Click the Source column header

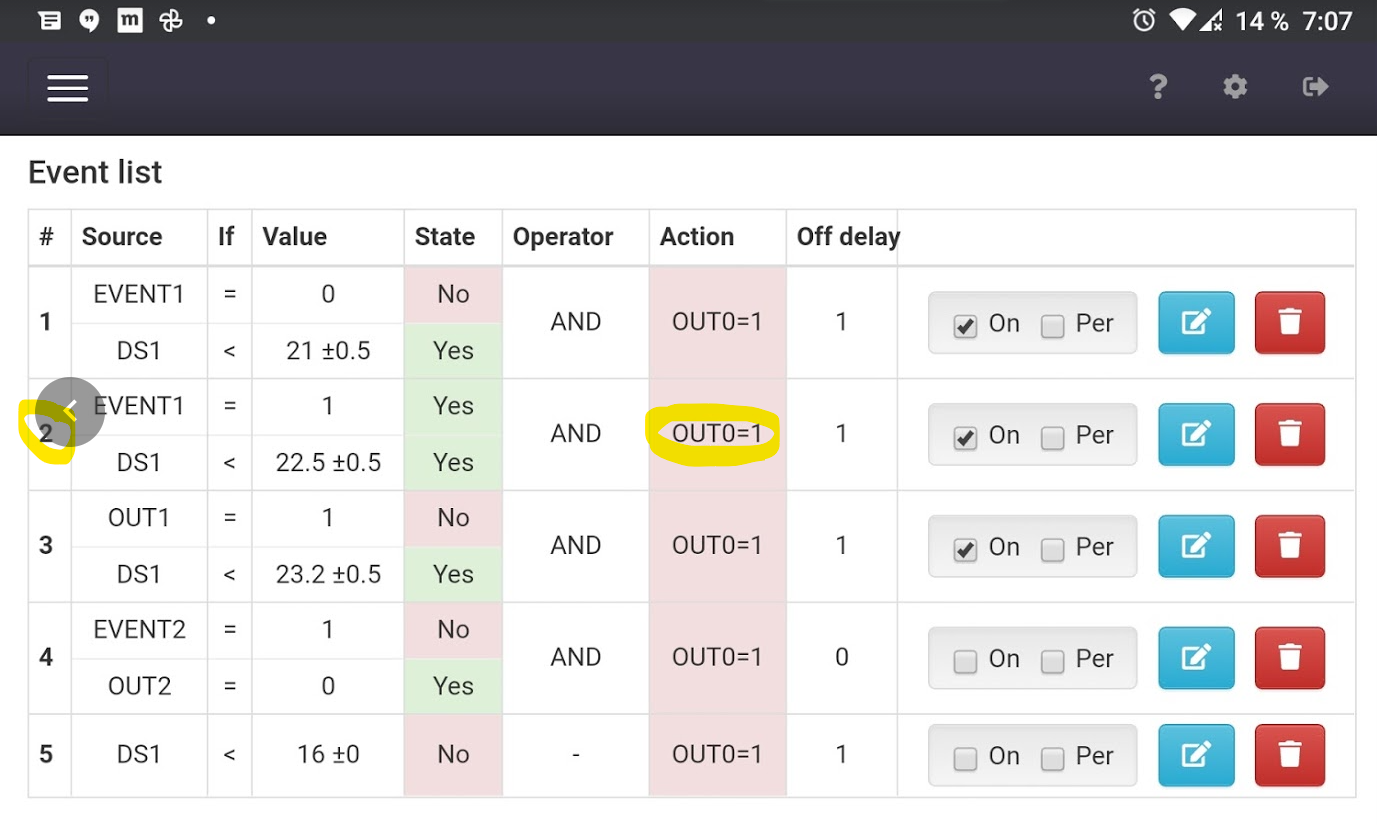pyautogui.click(x=122, y=237)
